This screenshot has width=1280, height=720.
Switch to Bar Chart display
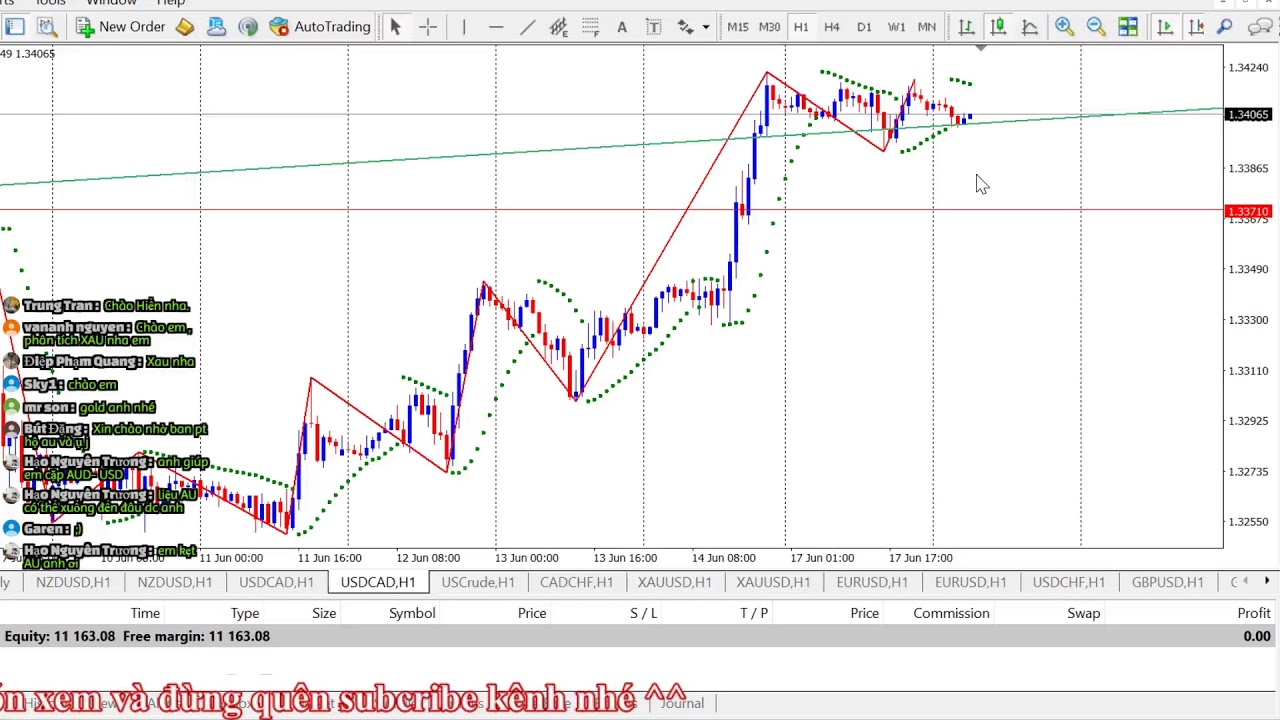click(x=966, y=27)
